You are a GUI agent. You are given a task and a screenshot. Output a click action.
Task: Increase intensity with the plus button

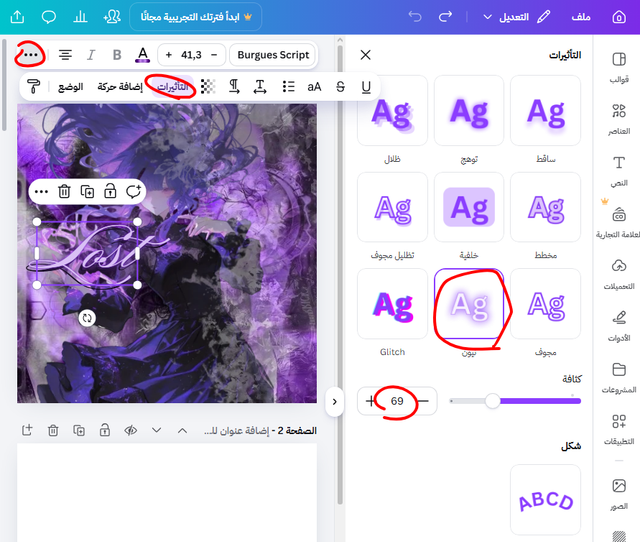pos(370,401)
